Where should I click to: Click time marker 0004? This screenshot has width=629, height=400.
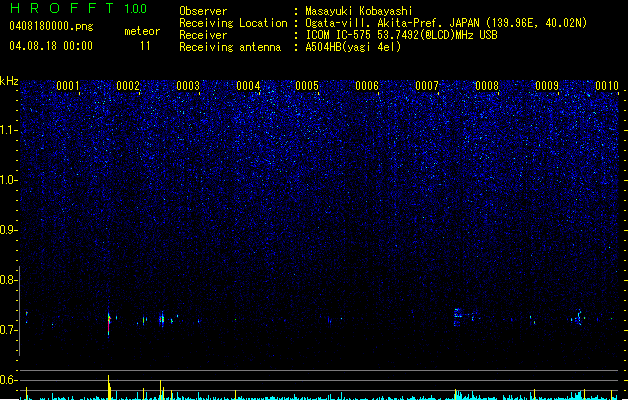[248, 86]
